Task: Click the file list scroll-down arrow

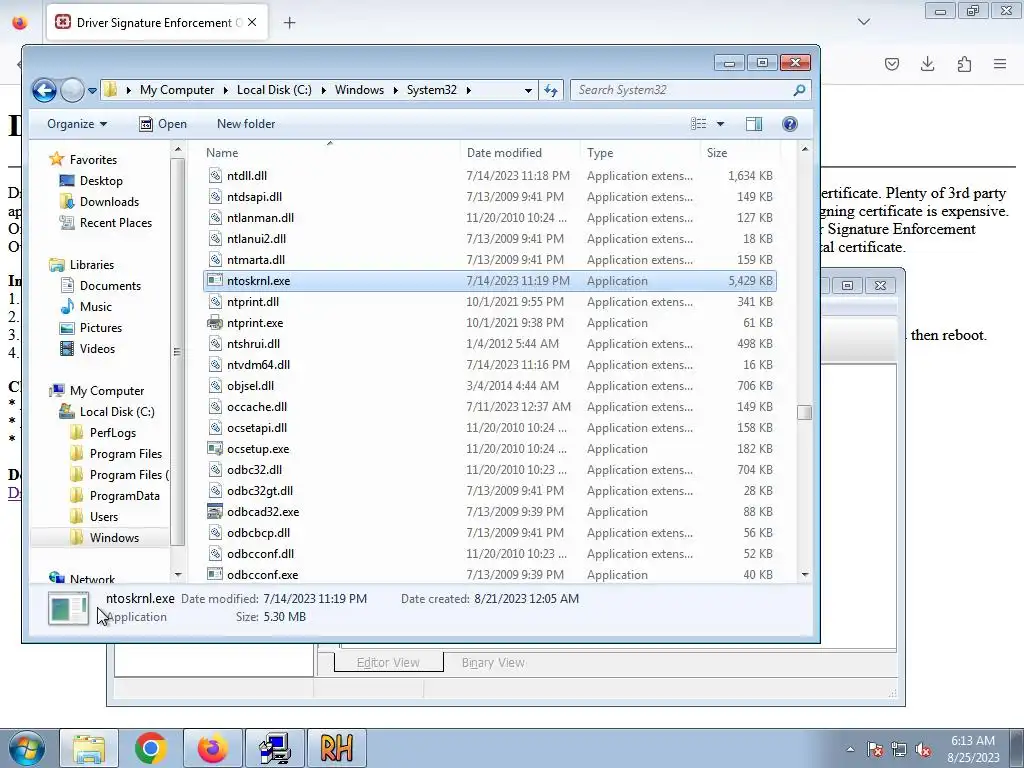Action: pos(805,575)
